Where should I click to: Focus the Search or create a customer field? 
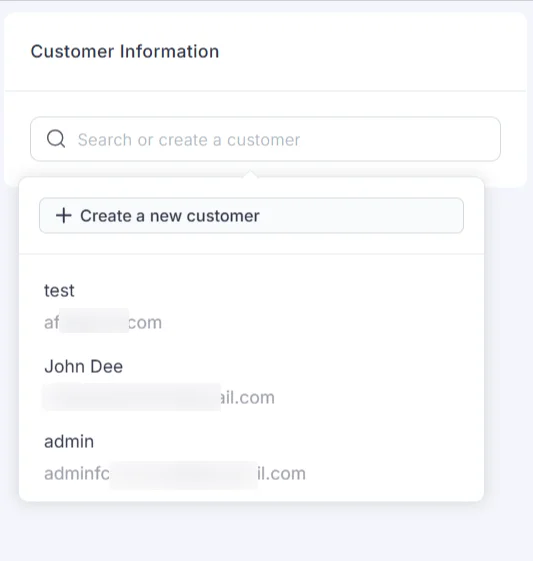[265, 139]
